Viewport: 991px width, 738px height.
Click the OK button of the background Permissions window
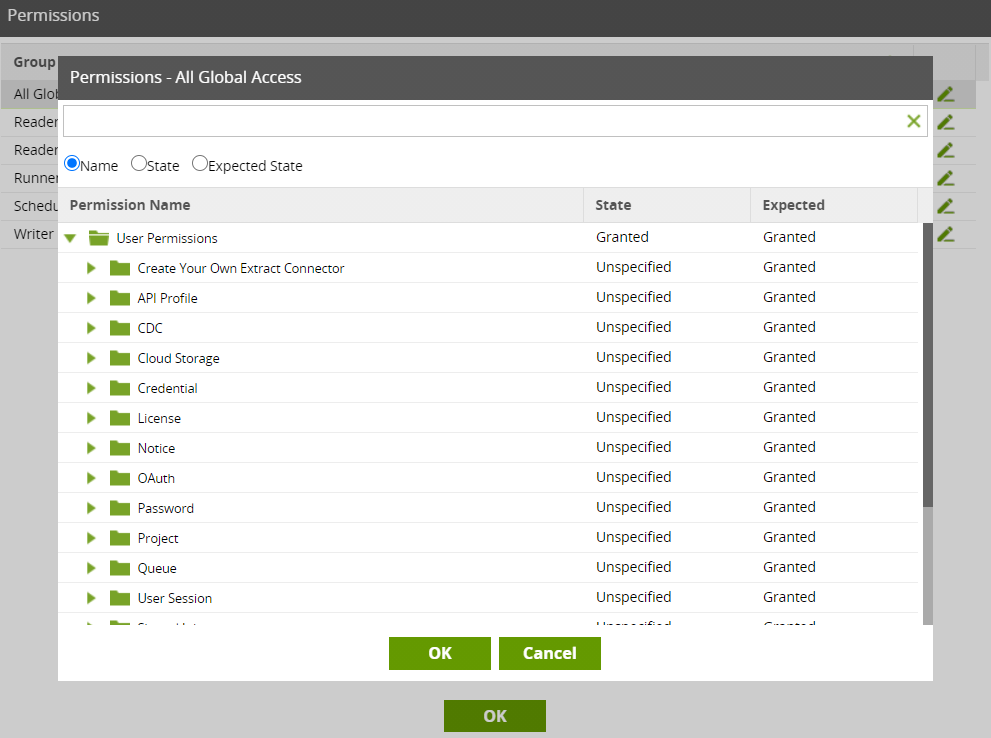click(x=495, y=716)
